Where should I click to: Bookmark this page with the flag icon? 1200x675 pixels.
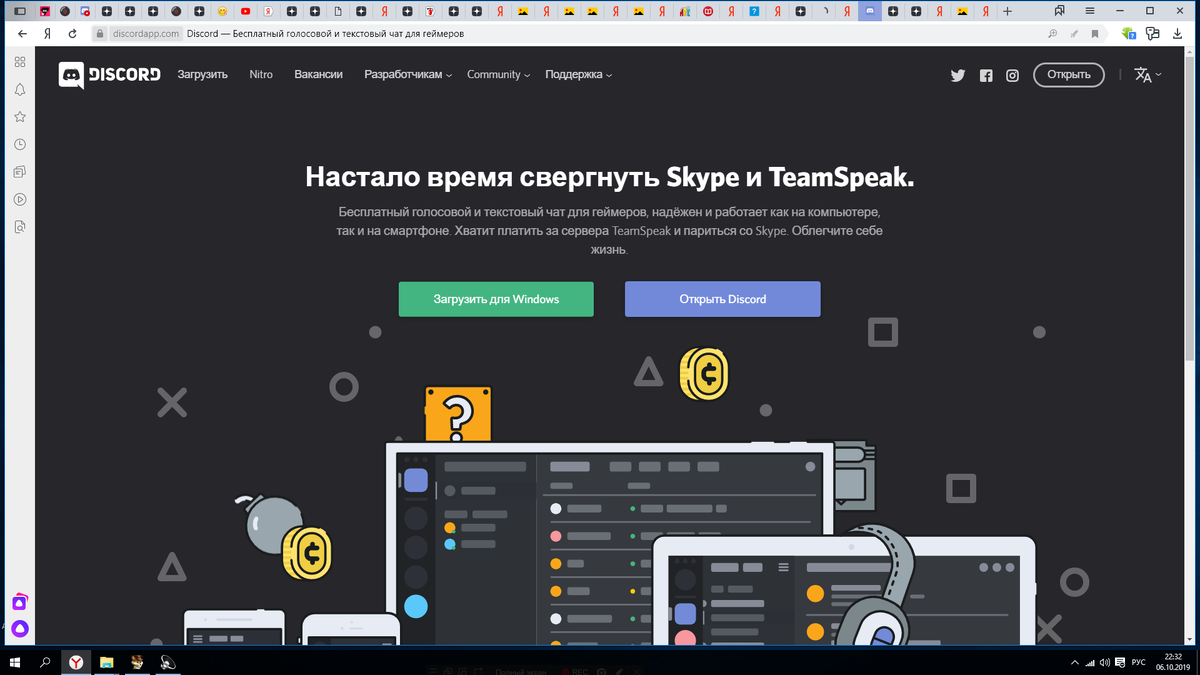coord(1094,32)
